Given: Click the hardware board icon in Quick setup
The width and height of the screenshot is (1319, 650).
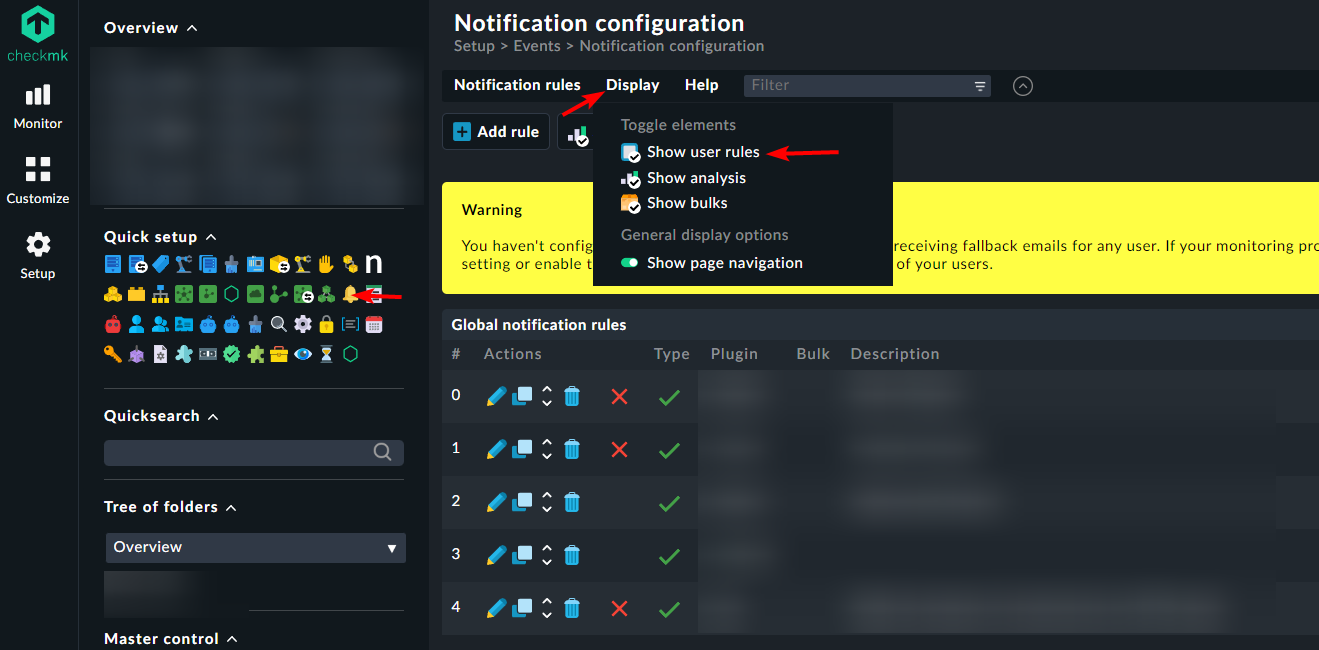Looking at the screenshot, I should (x=255, y=264).
